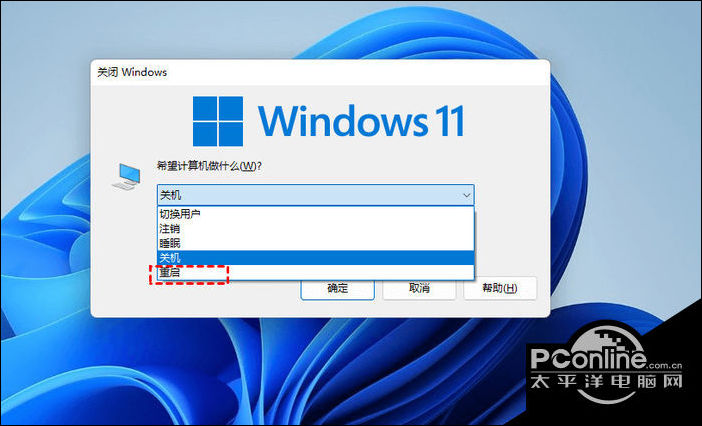Click the Windows 11 wordmark text

pyautogui.click(x=361, y=122)
